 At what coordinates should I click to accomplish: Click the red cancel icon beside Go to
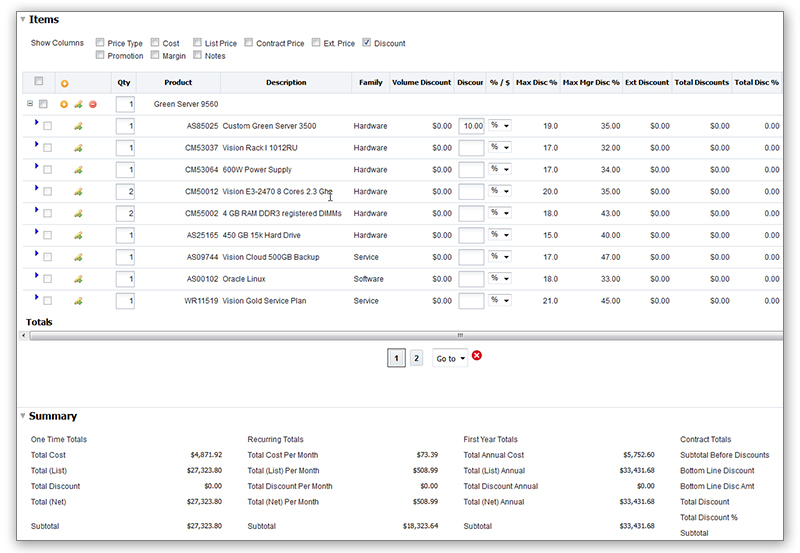click(477, 357)
